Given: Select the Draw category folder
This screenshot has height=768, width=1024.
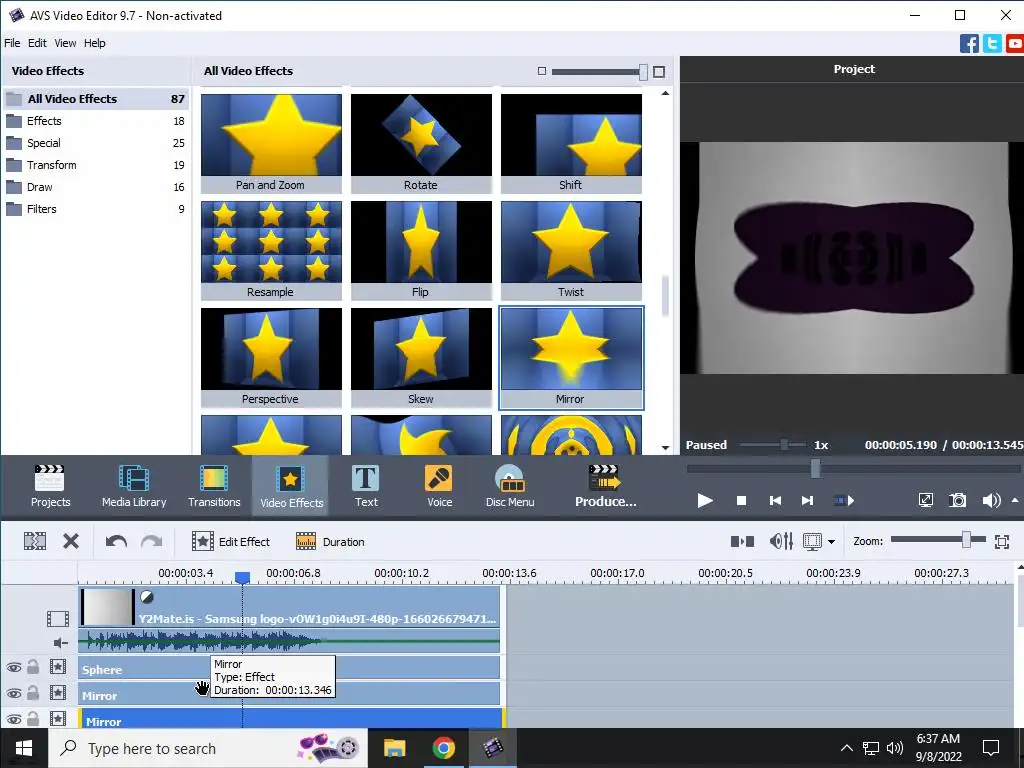Looking at the screenshot, I should pyautogui.click(x=95, y=187).
